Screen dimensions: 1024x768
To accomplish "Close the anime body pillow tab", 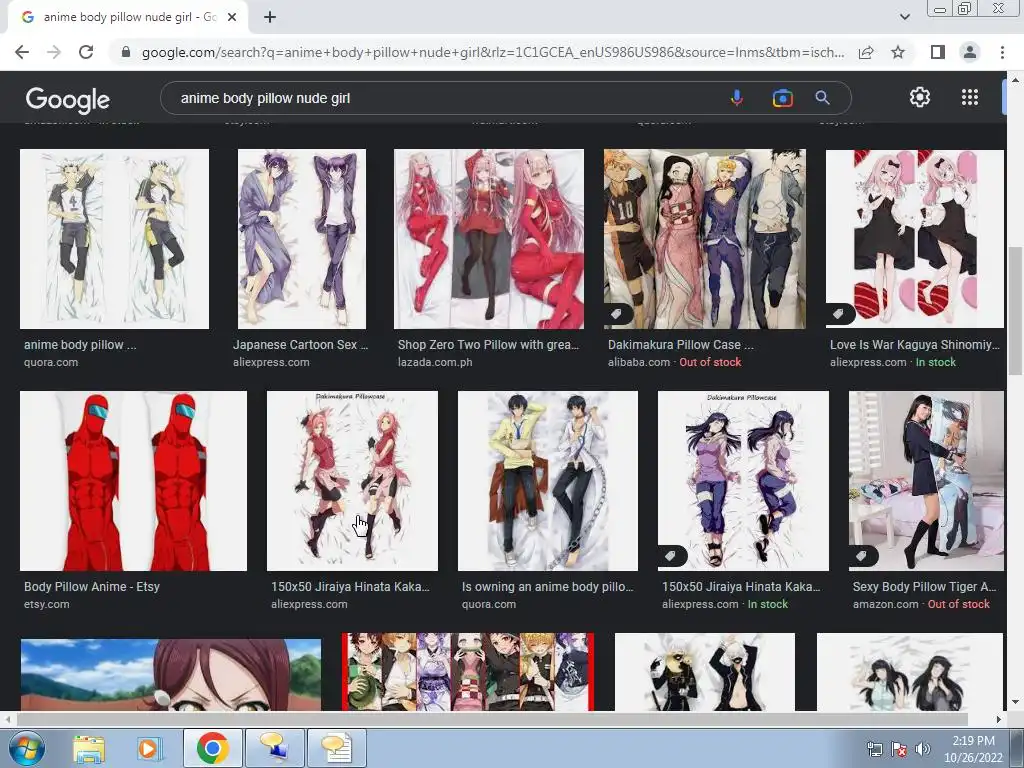I will (232, 17).
